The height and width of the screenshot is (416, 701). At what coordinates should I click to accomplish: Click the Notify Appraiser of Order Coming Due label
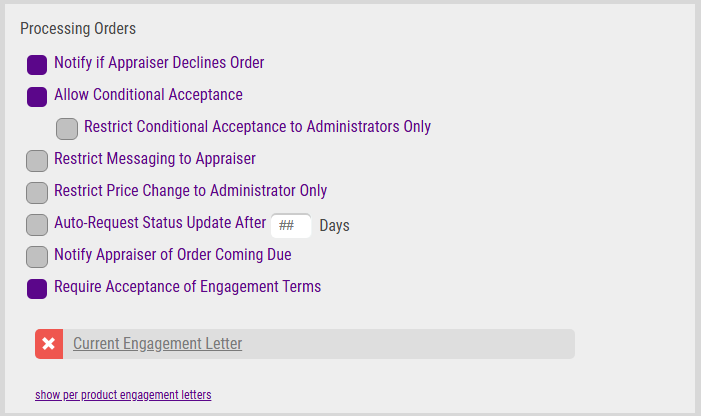pos(173,255)
